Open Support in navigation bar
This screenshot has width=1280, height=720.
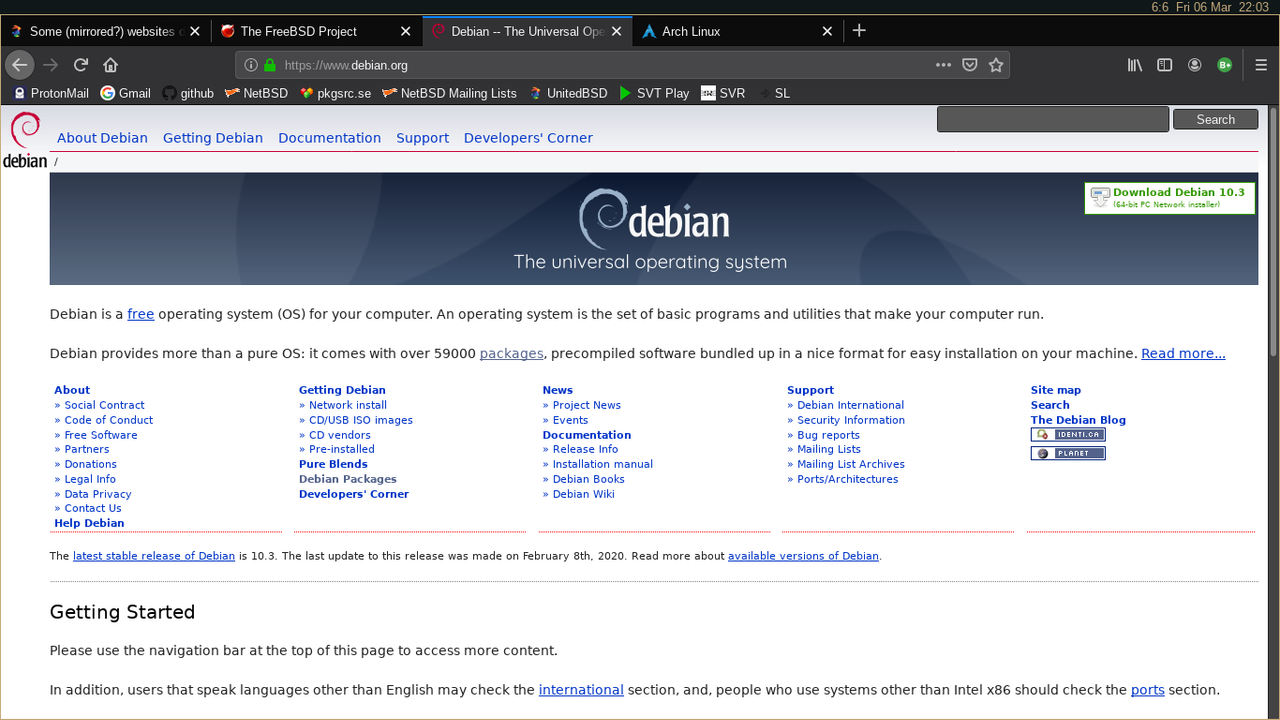click(x=422, y=138)
